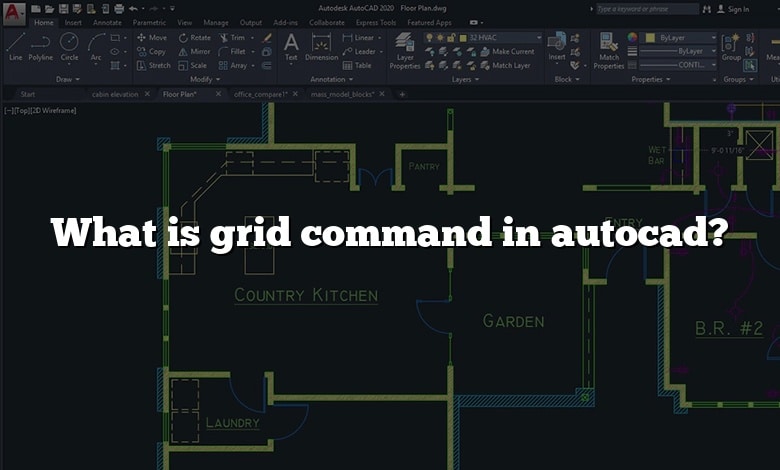Click the Scale tool

[192, 65]
